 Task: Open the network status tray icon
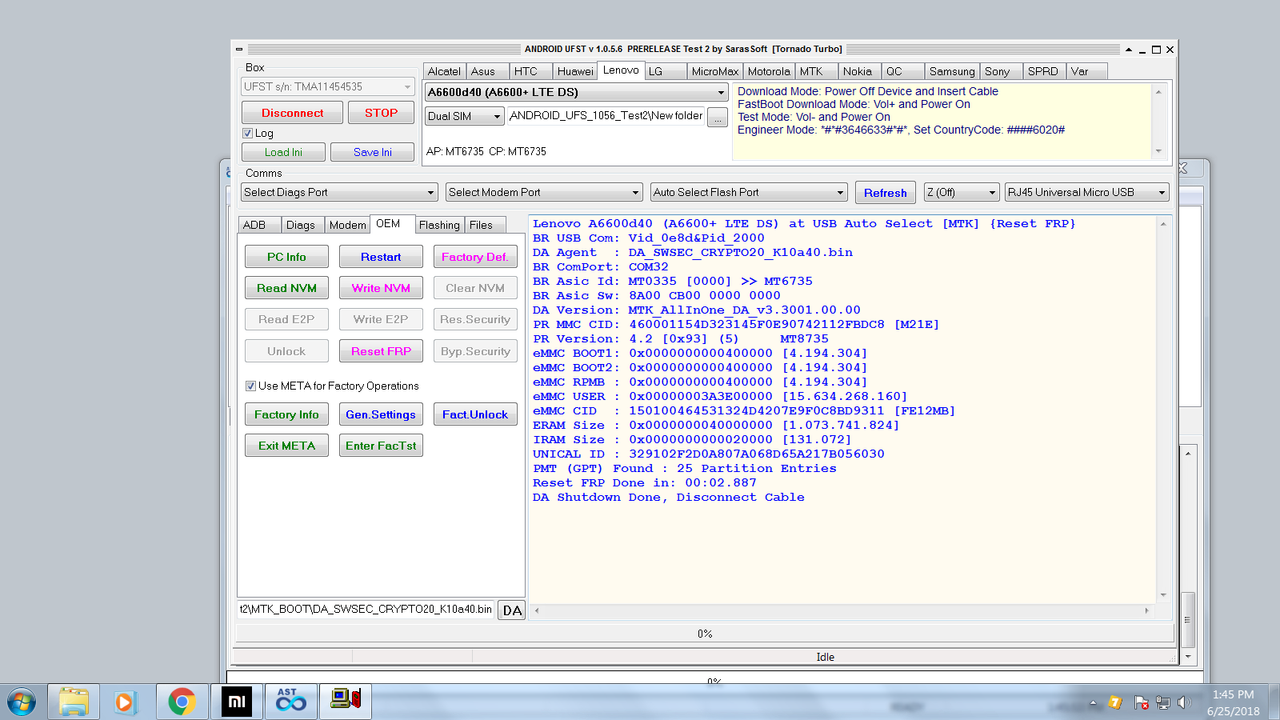coord(1163,702)
